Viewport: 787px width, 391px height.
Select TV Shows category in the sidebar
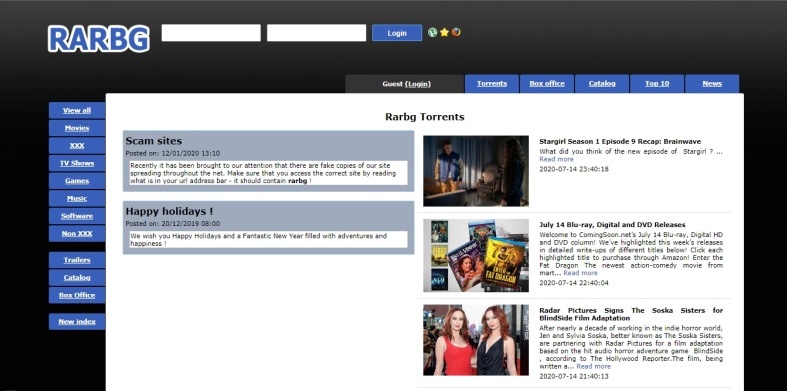point(77,163)
